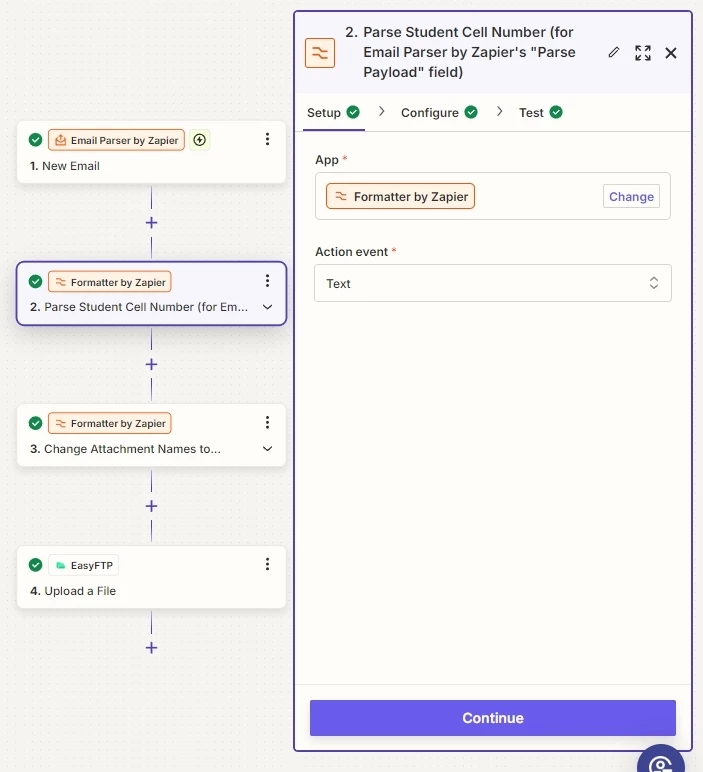Click the Formatter by Zapier badge on step 3
703x772 pixels.
click(110, 423)
